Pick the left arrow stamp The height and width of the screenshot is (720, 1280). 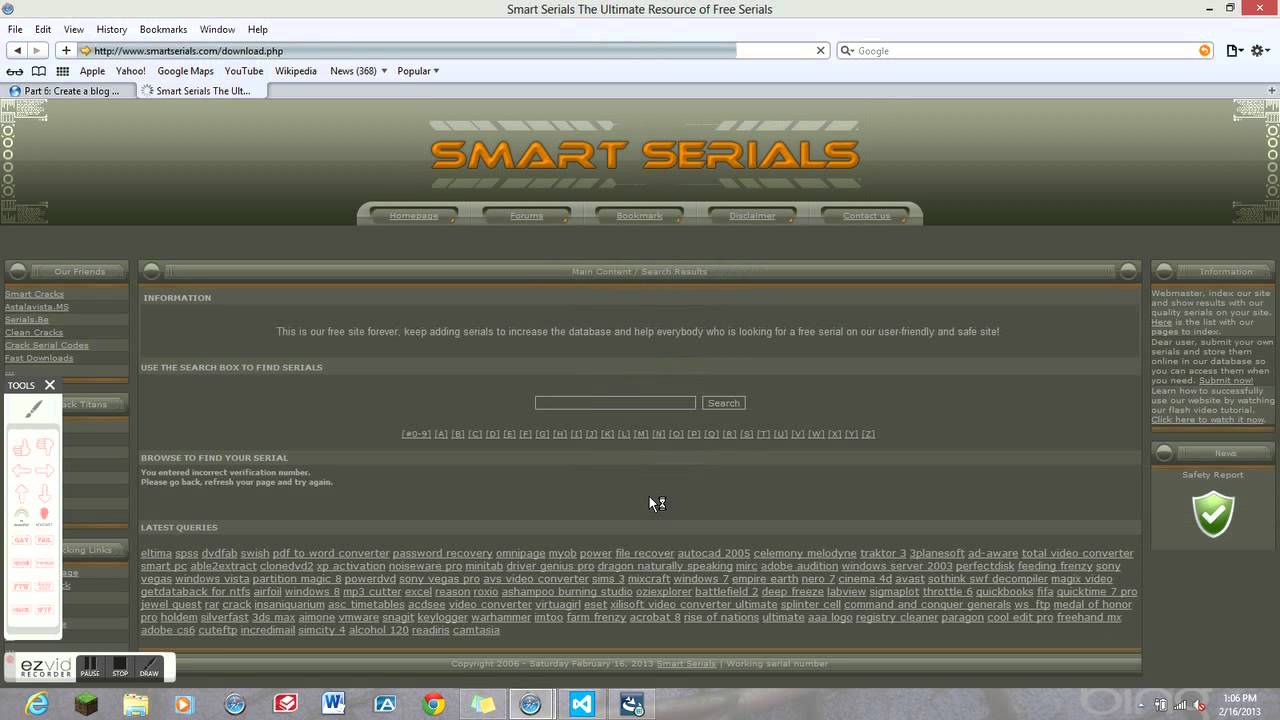[x=21, y=470]
